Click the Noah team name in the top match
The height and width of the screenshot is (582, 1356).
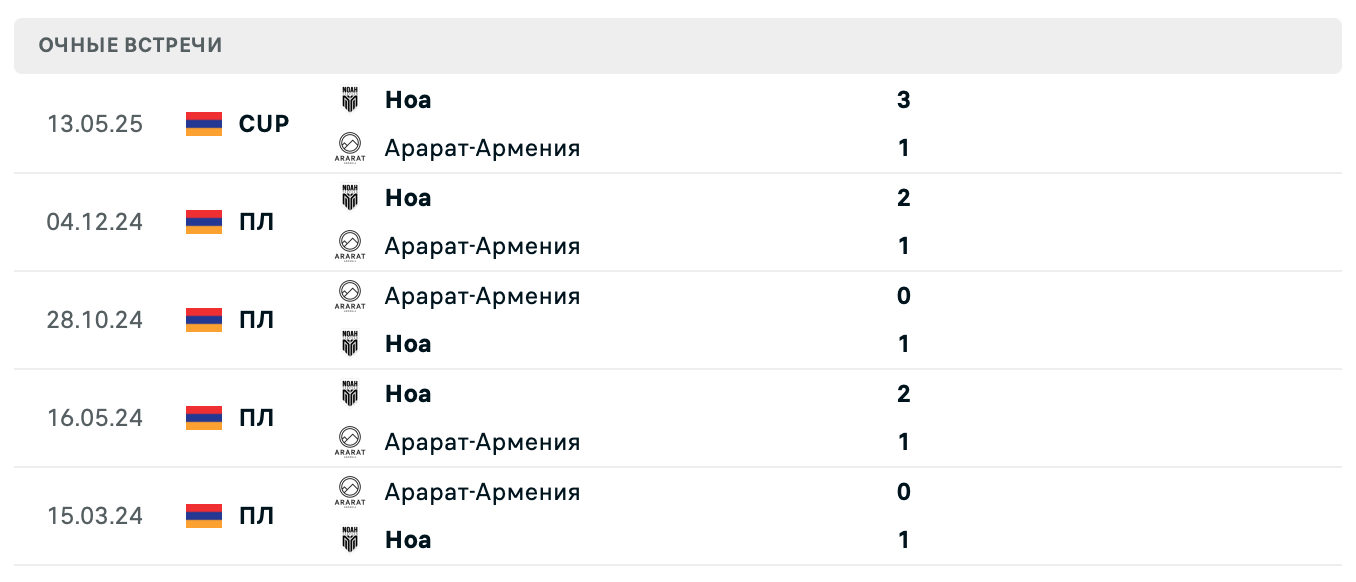[407, 100]
